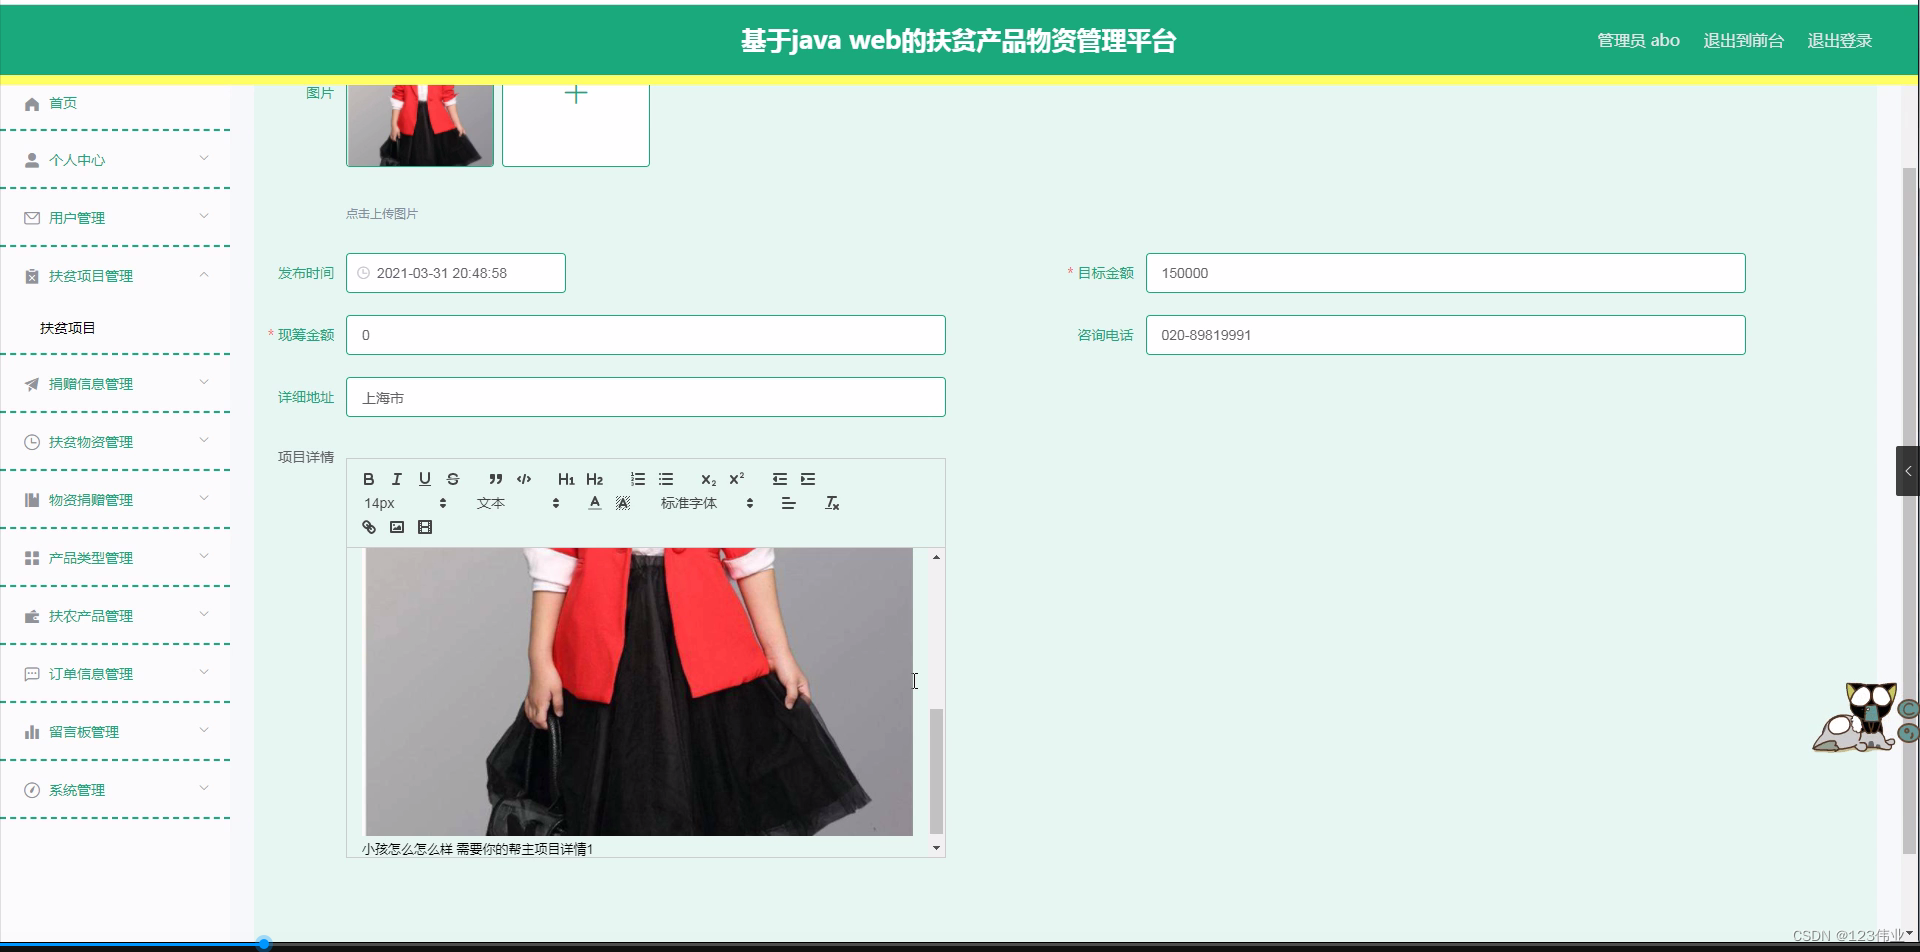Open the code view in the editor

coord(524,479)
